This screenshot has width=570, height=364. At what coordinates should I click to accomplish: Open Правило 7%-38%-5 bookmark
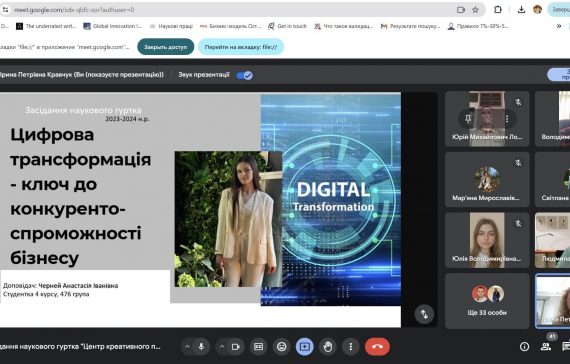[x=478, y=26]
